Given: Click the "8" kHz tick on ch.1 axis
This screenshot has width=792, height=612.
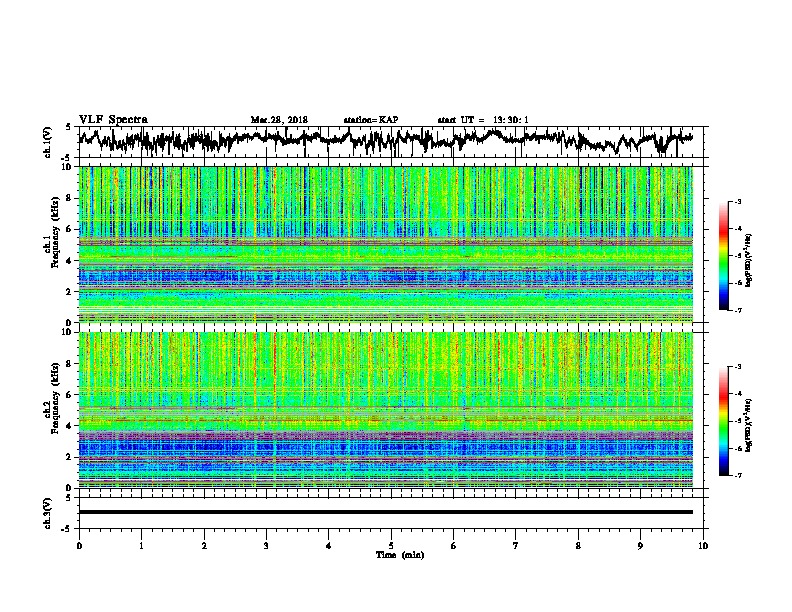Looking at the screenshot, I should (x=69, y=198).
